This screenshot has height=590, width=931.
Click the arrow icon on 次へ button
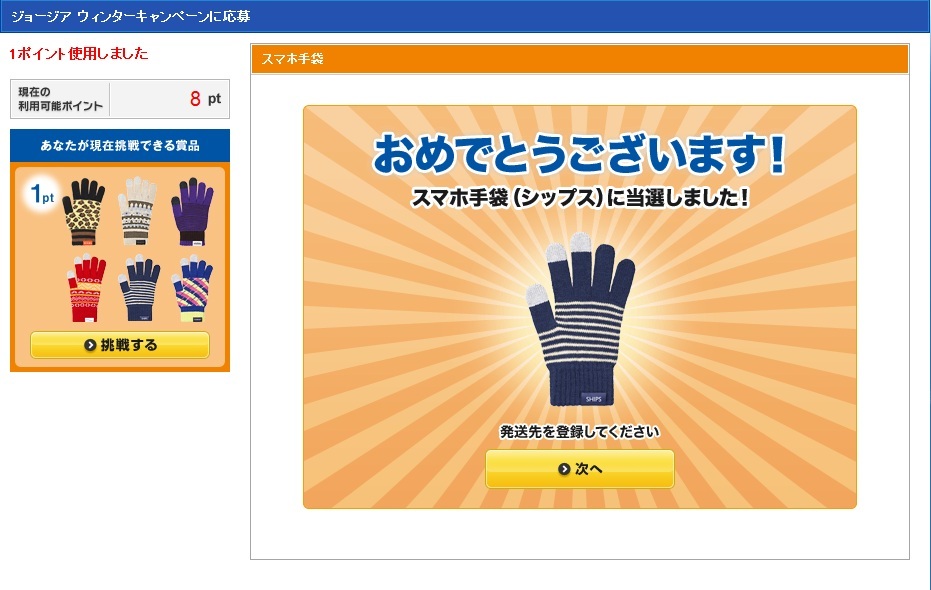click(563, 469)
